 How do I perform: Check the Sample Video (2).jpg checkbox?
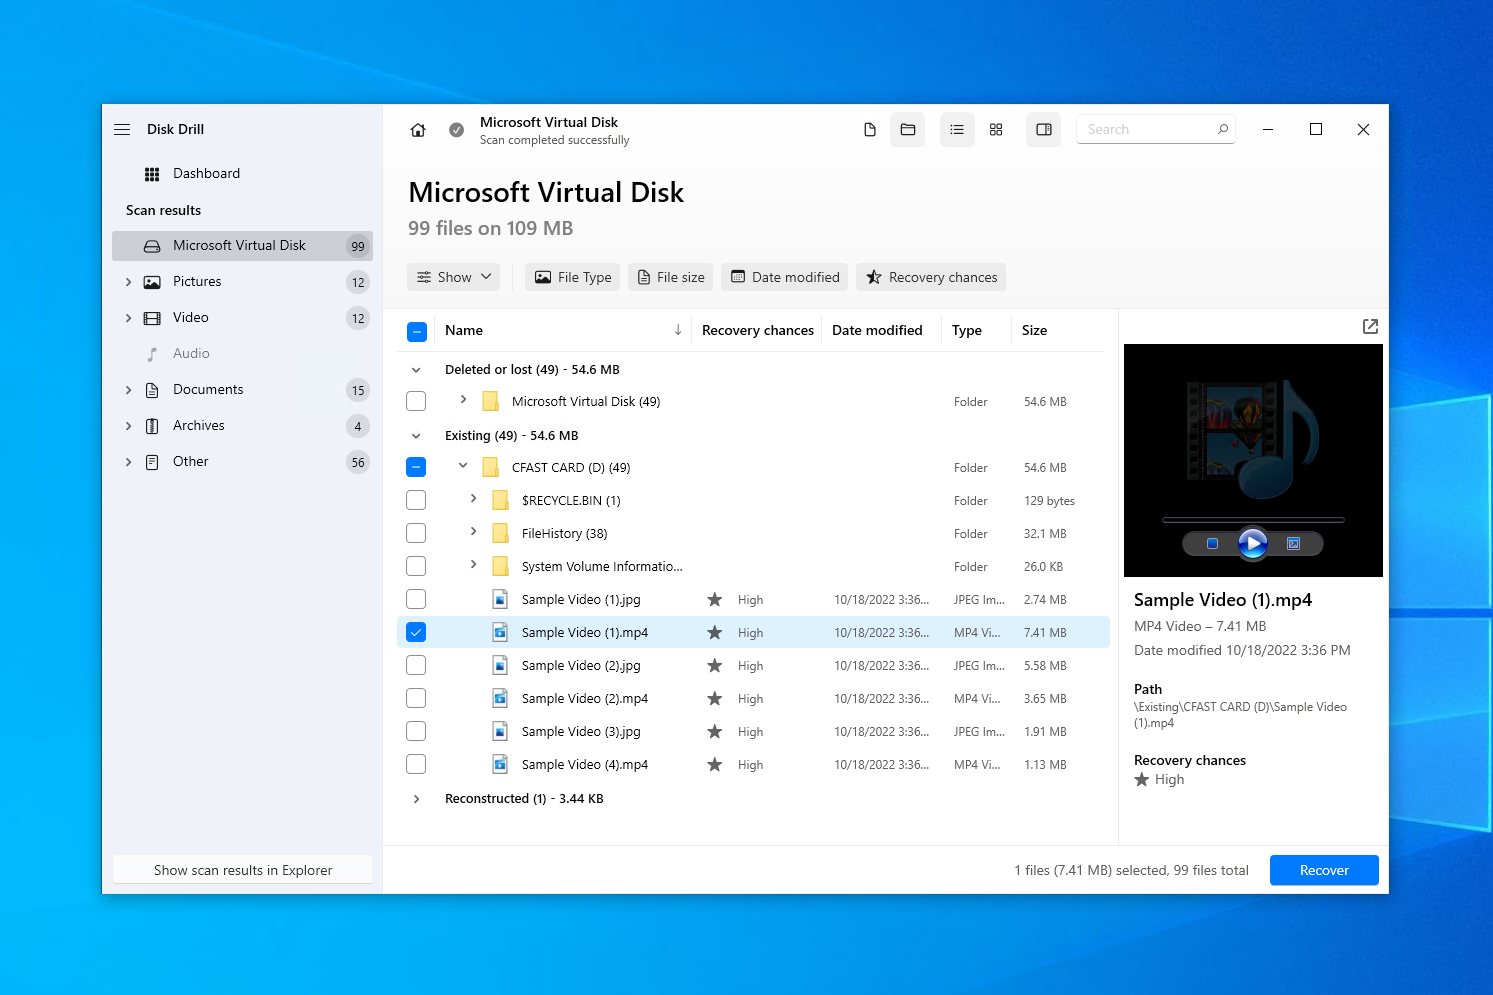tap(417, 665)
